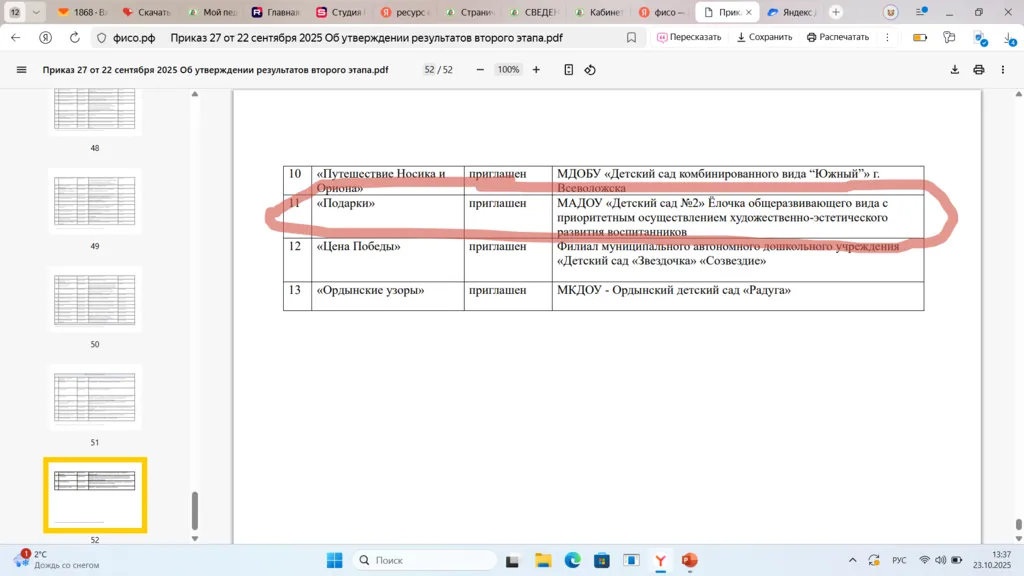This screenshot has width=1024, height=576.
Task: Click the fit to page icon
Action: tap(568, 70)
